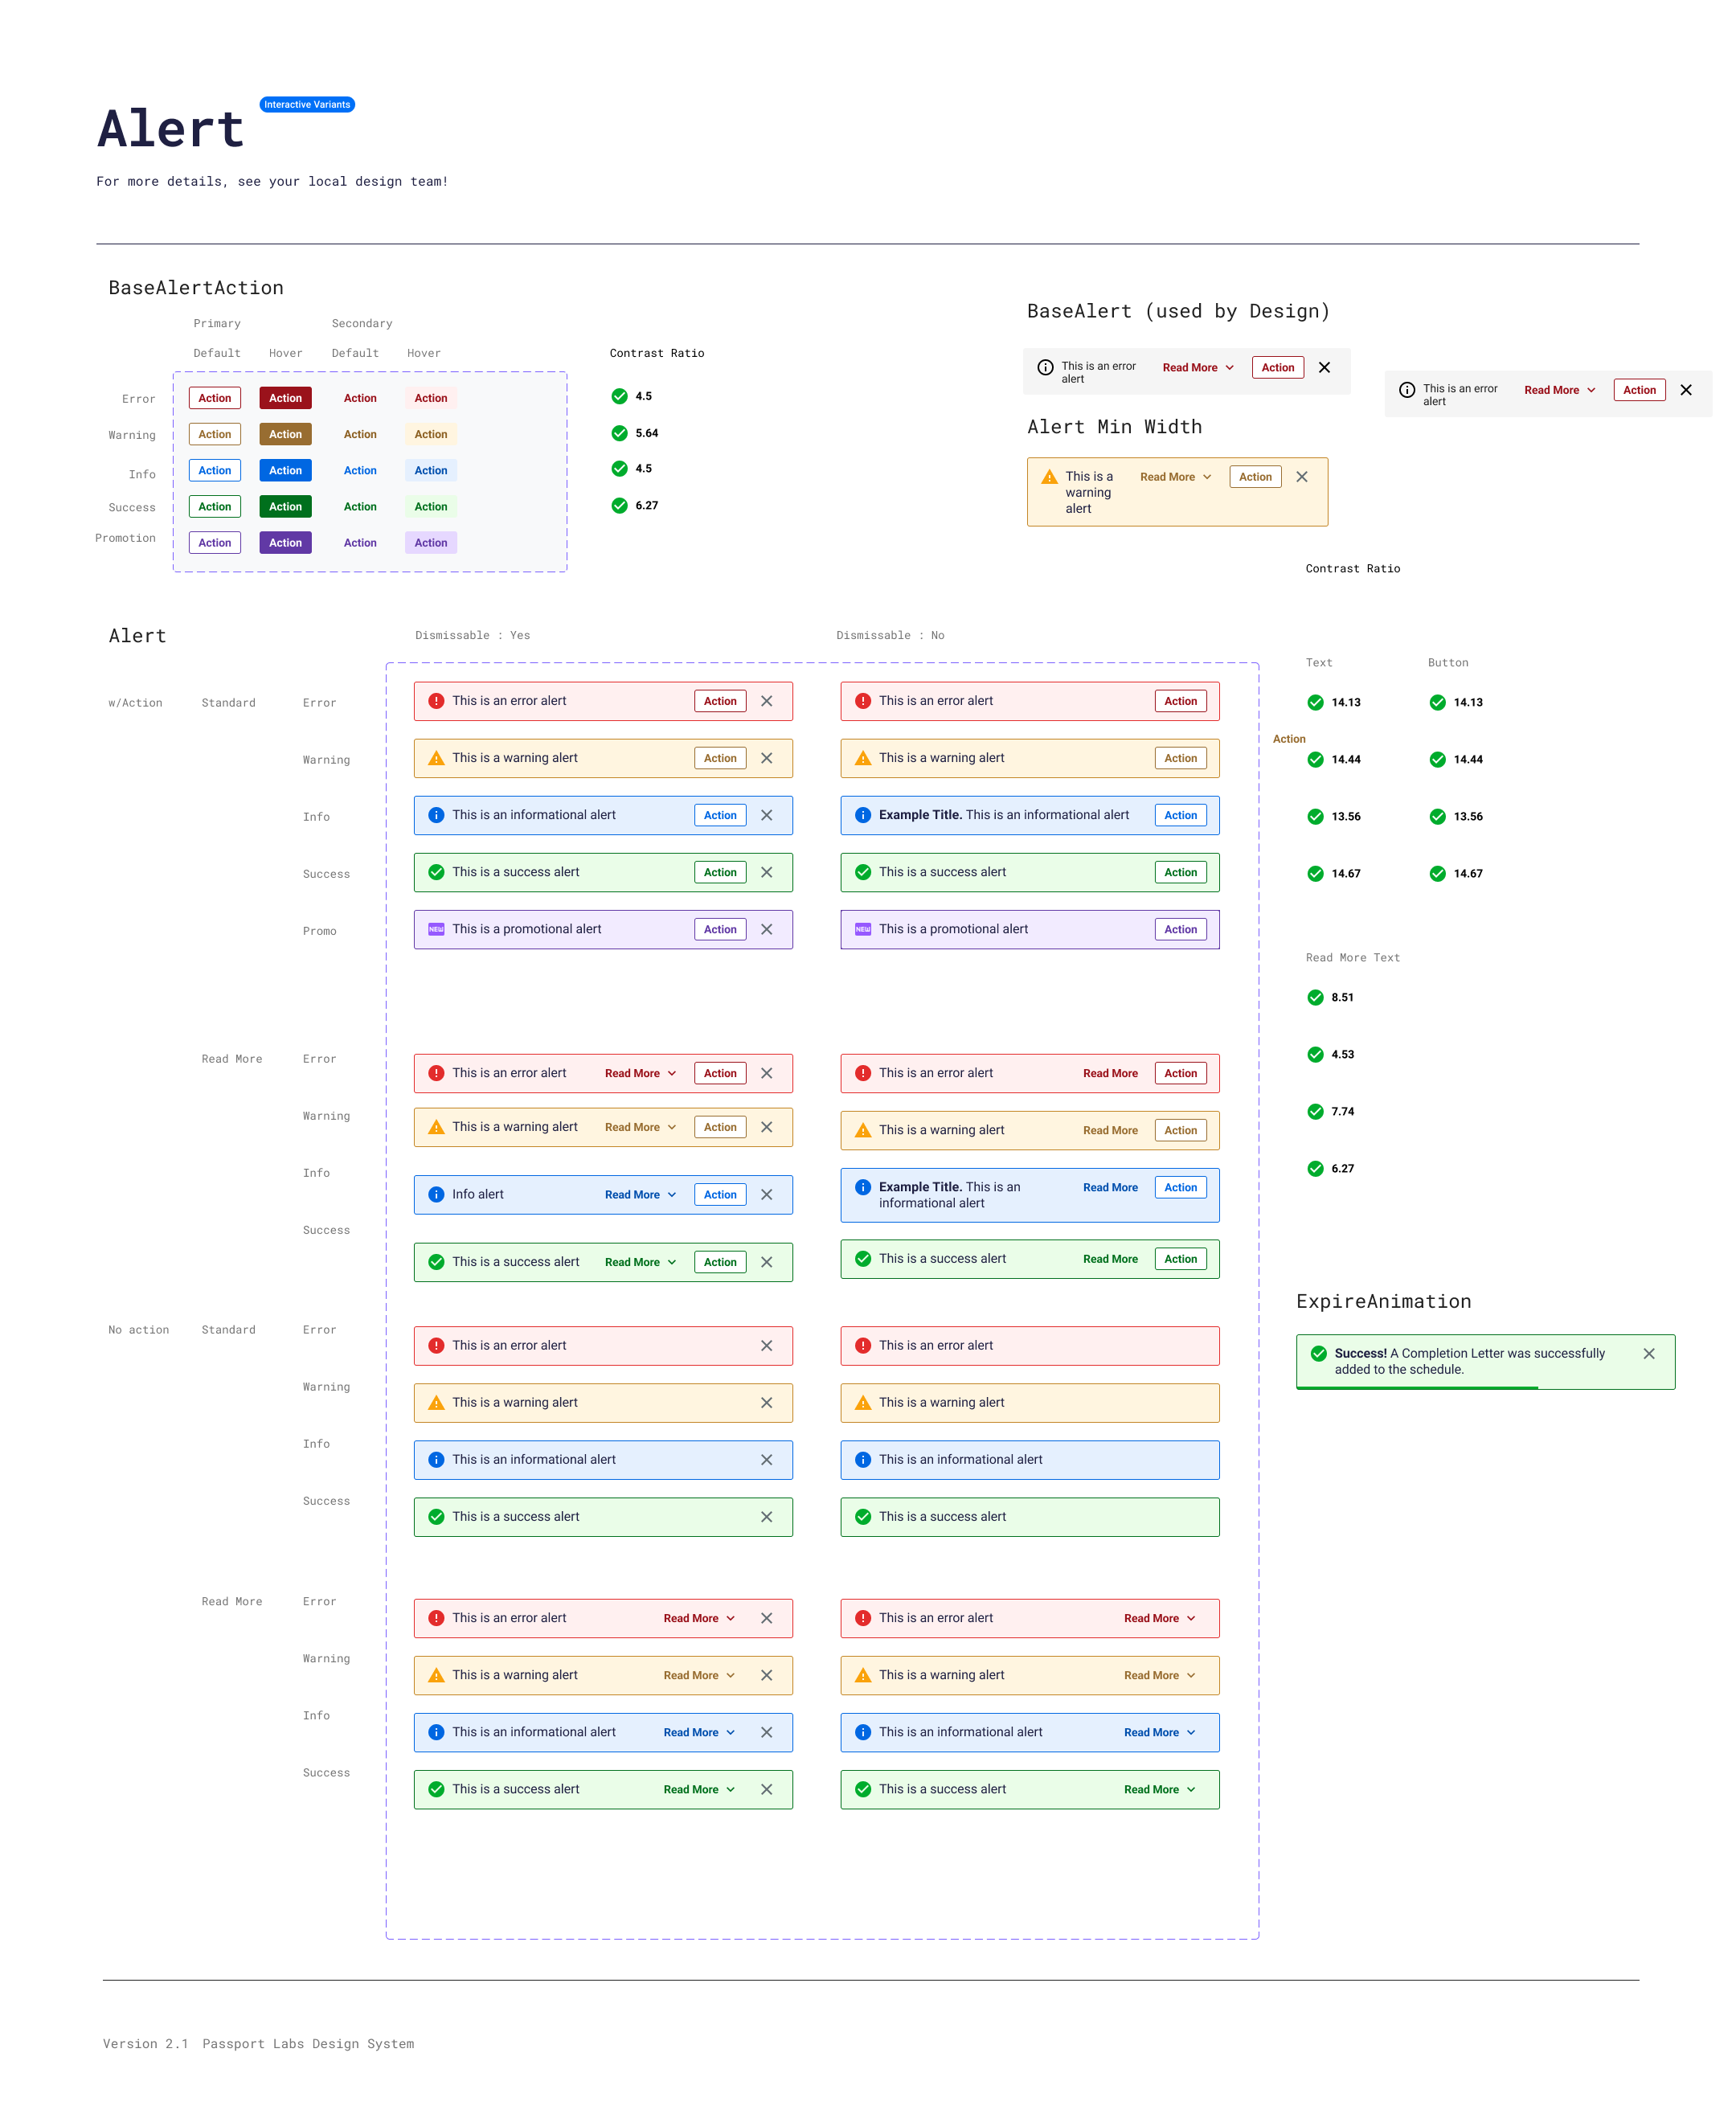
Task: Click the ExpireAnimation green progress bar
Action: (x=1416, y=1387)
